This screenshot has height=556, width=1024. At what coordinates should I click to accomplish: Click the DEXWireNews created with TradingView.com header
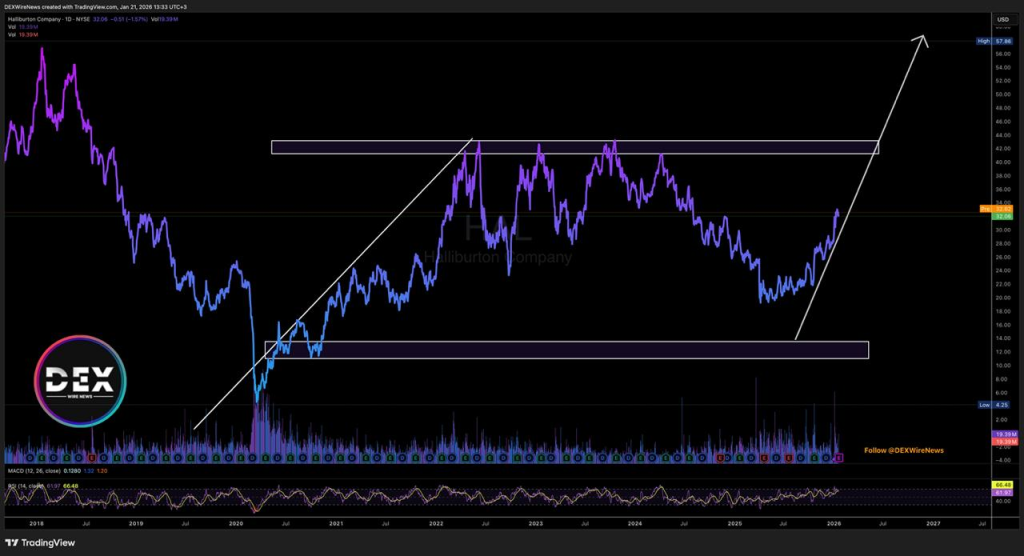pos(97,7)
